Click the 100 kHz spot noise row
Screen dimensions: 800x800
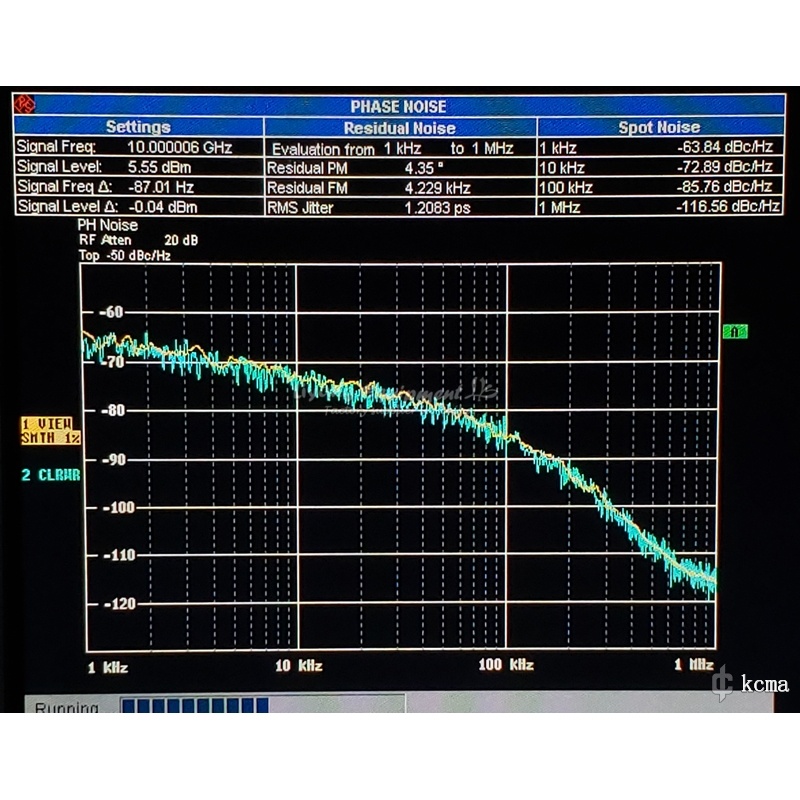coord(659,187)
